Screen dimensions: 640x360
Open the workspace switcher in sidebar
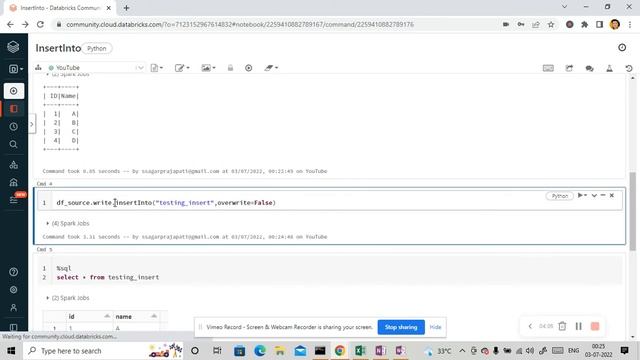[16, 69]
